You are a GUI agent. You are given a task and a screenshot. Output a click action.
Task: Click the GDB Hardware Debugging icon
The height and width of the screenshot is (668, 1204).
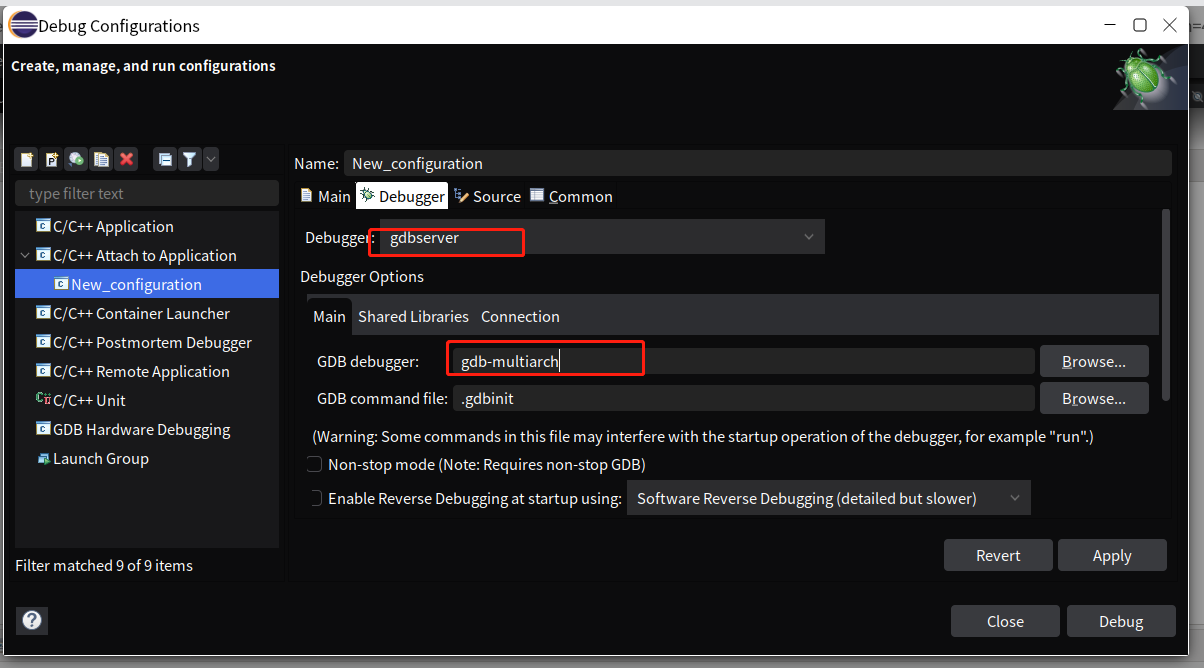click(x=43, y=429)
